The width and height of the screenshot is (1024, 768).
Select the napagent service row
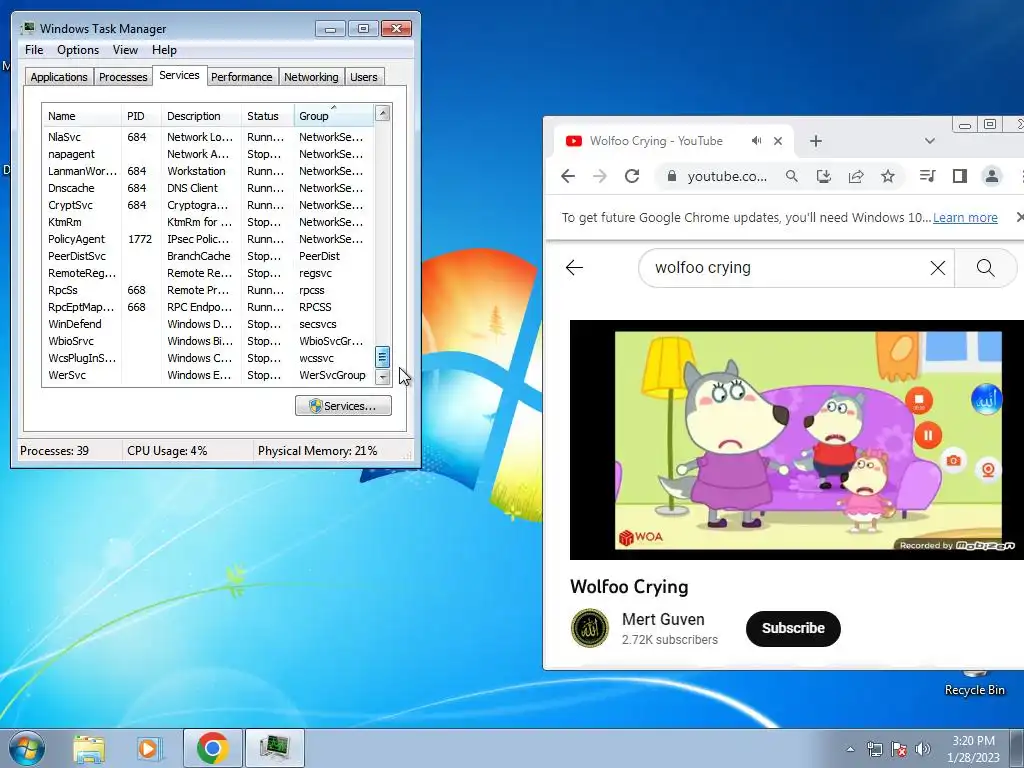click(x=208, y=154)
